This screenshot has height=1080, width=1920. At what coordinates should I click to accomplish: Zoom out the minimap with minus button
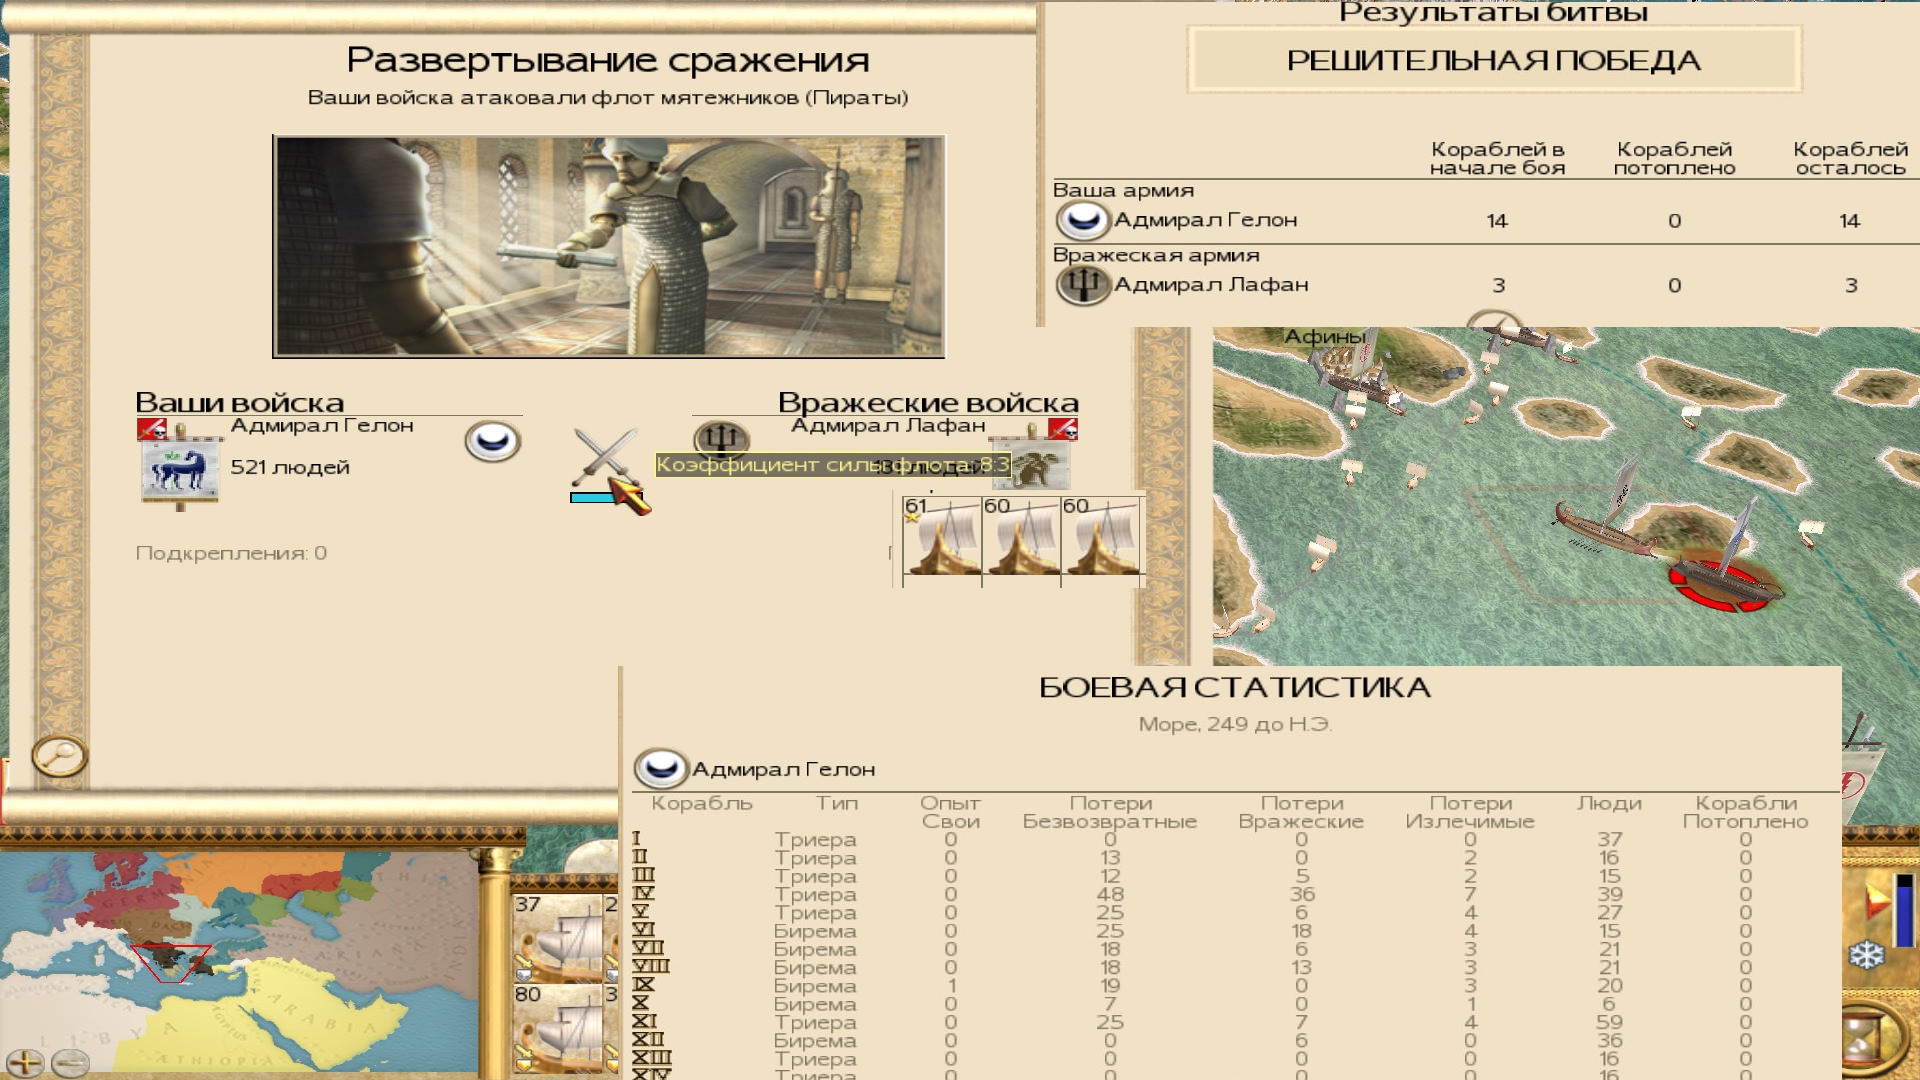[70, 1062]
